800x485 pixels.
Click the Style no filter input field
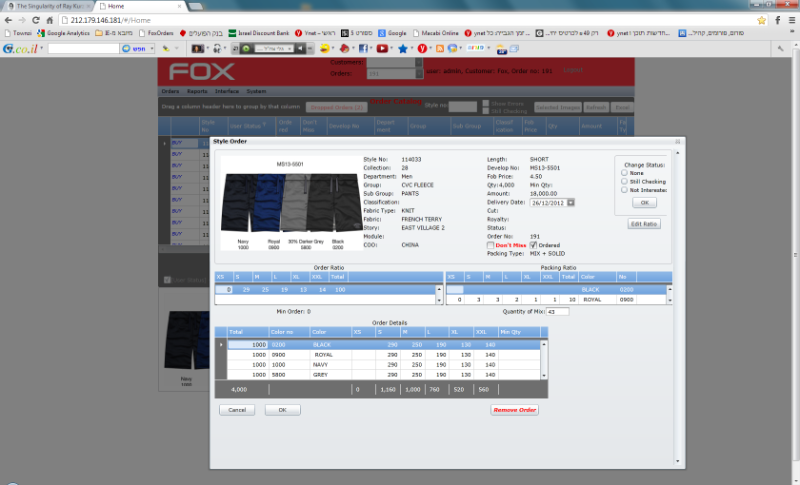coord(462,106)
